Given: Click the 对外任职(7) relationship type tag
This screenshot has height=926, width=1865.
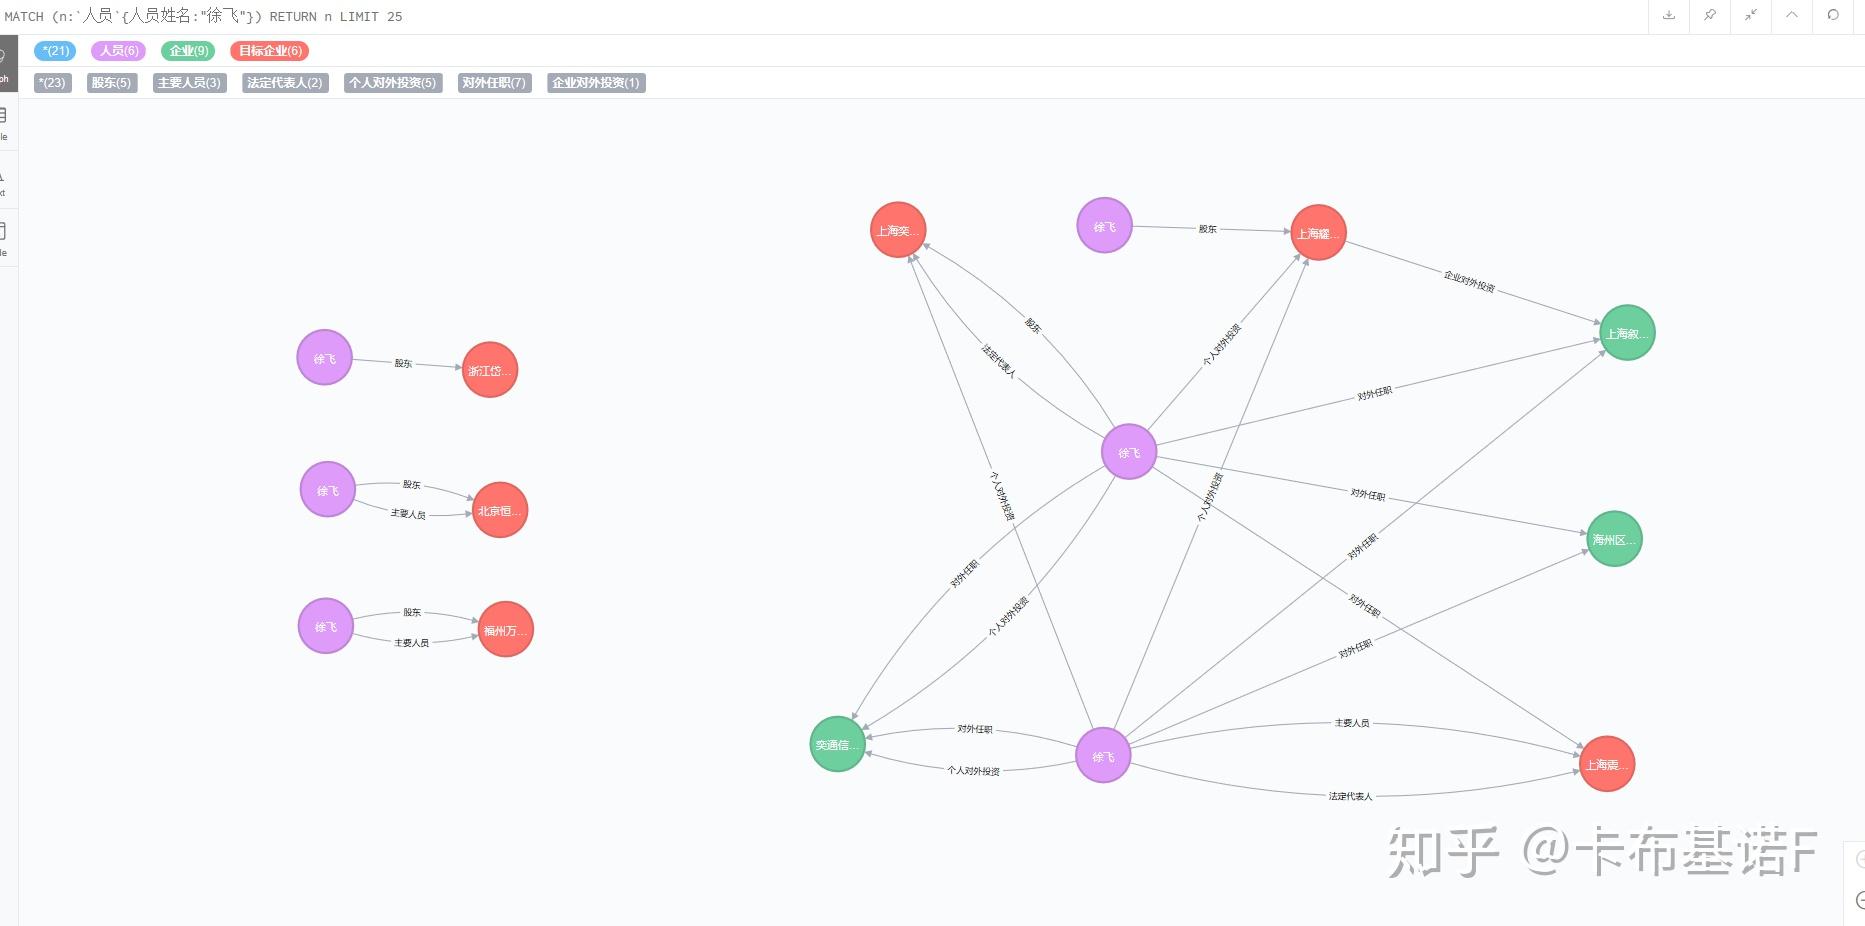Looking at the screenshot, I should (494, 83).
